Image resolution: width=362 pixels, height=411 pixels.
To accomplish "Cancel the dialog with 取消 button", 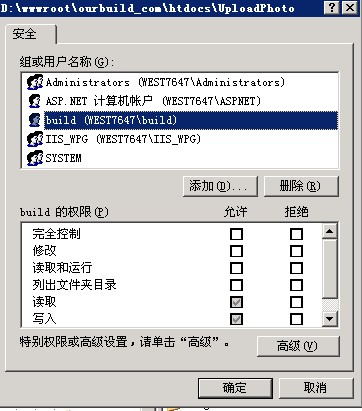I will [316, 388].
